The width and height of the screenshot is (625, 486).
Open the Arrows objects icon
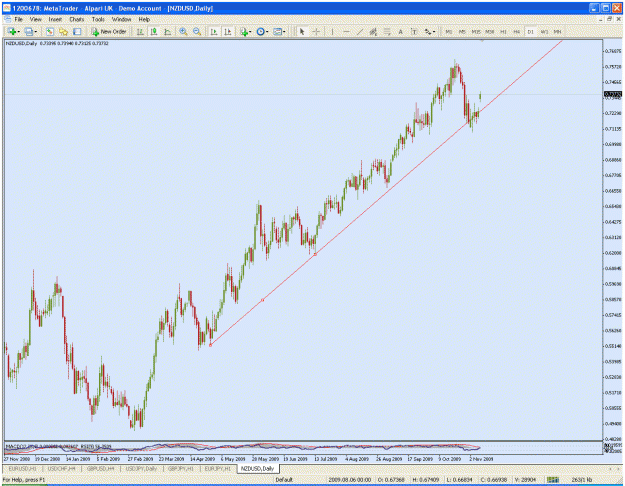coord(427,31)
